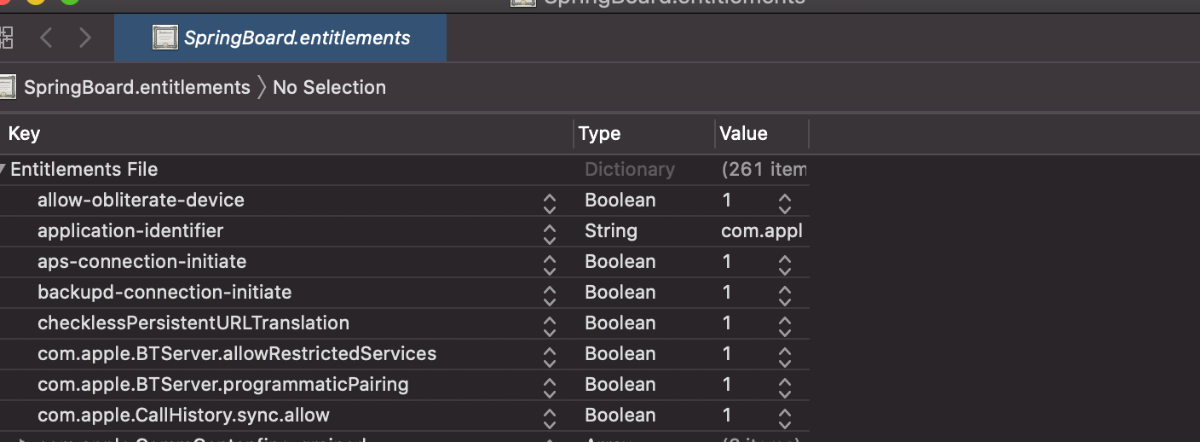Toggle the value stepper for allow-obliterate-device
This screenshot has width=1200, height=442.
(785, 203)
